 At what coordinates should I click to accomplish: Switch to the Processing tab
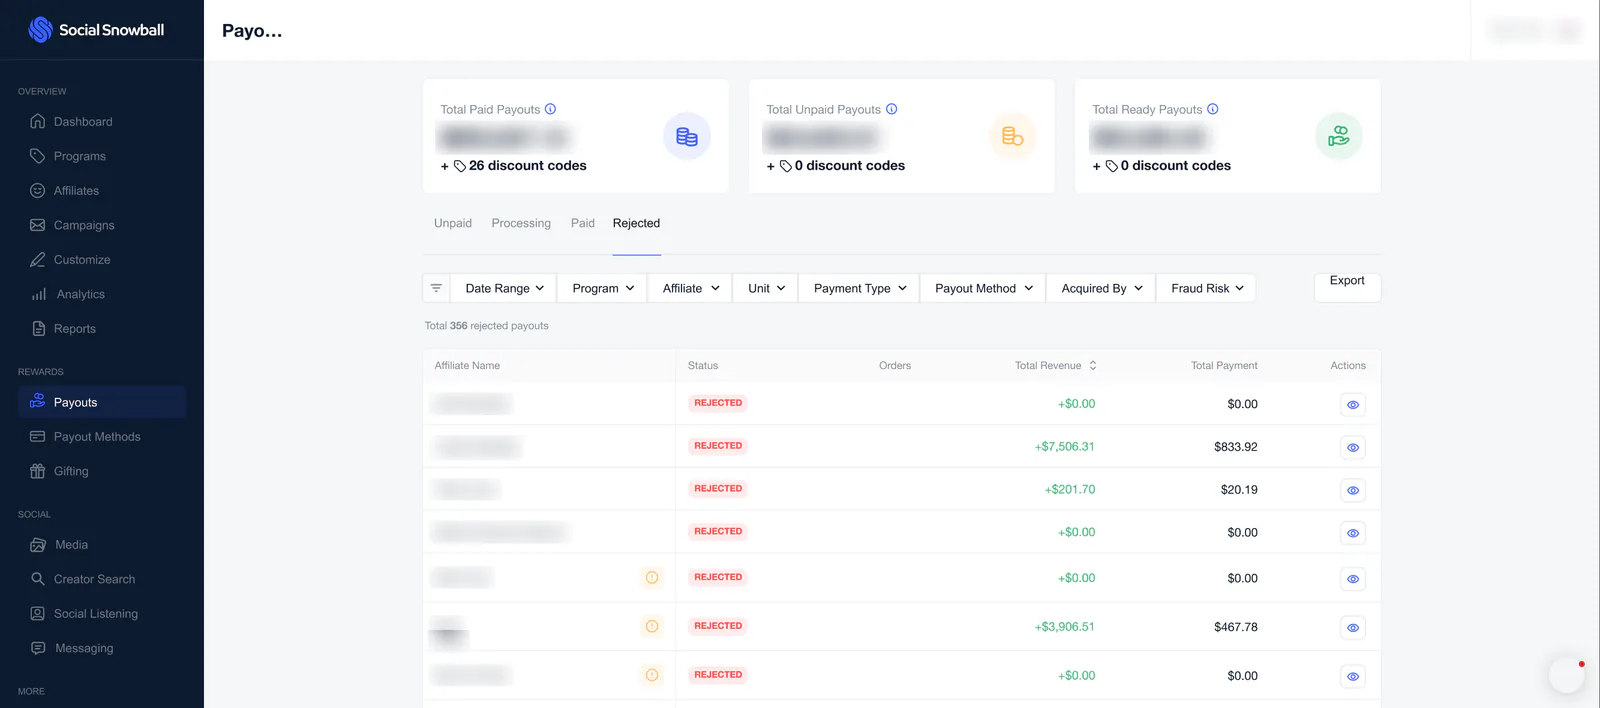[x=521, y=223]
